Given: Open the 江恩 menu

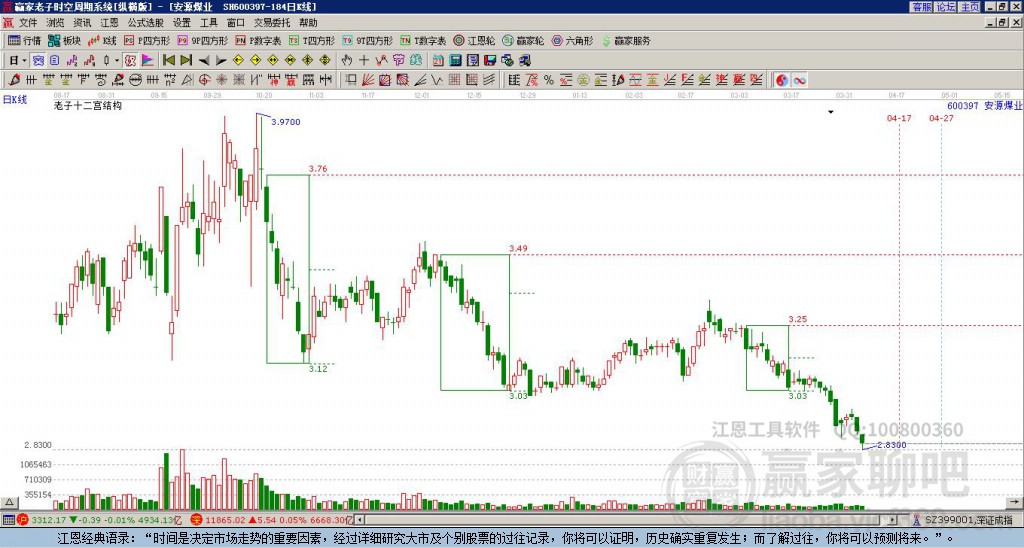Looking at the screenshot, I should pos(109,23).
